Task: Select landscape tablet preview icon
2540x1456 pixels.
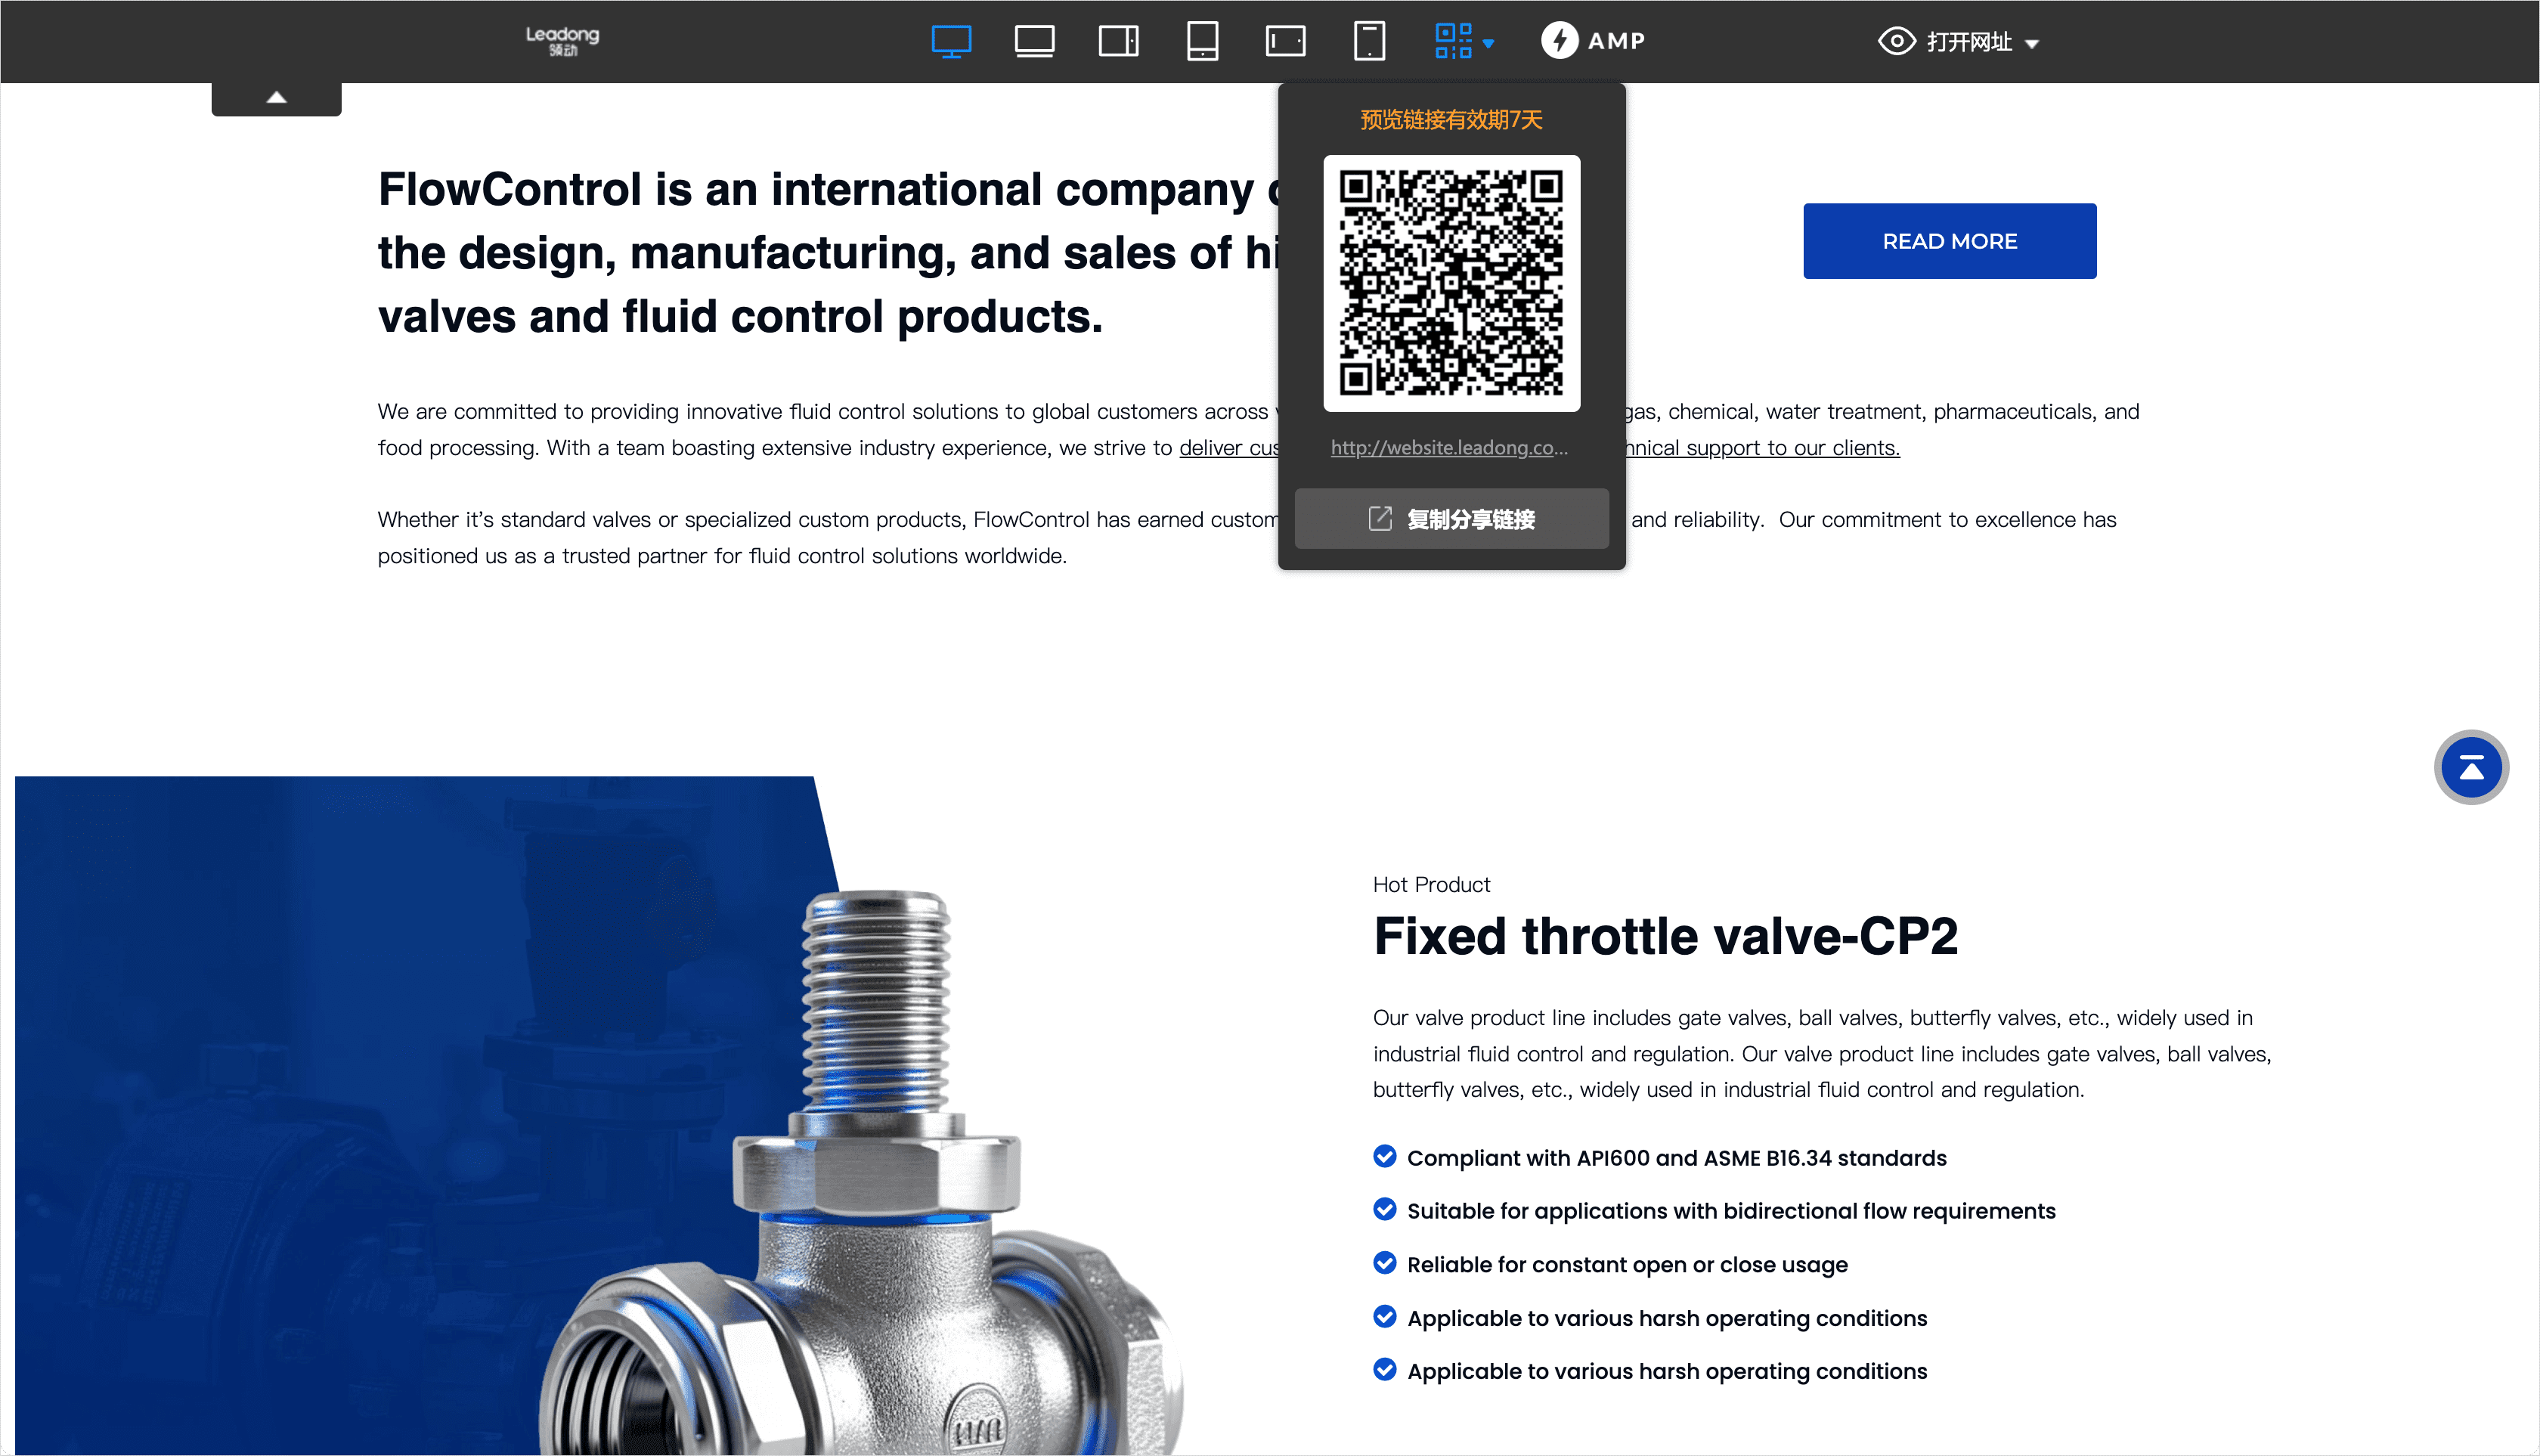Action: coord(1118,41)
